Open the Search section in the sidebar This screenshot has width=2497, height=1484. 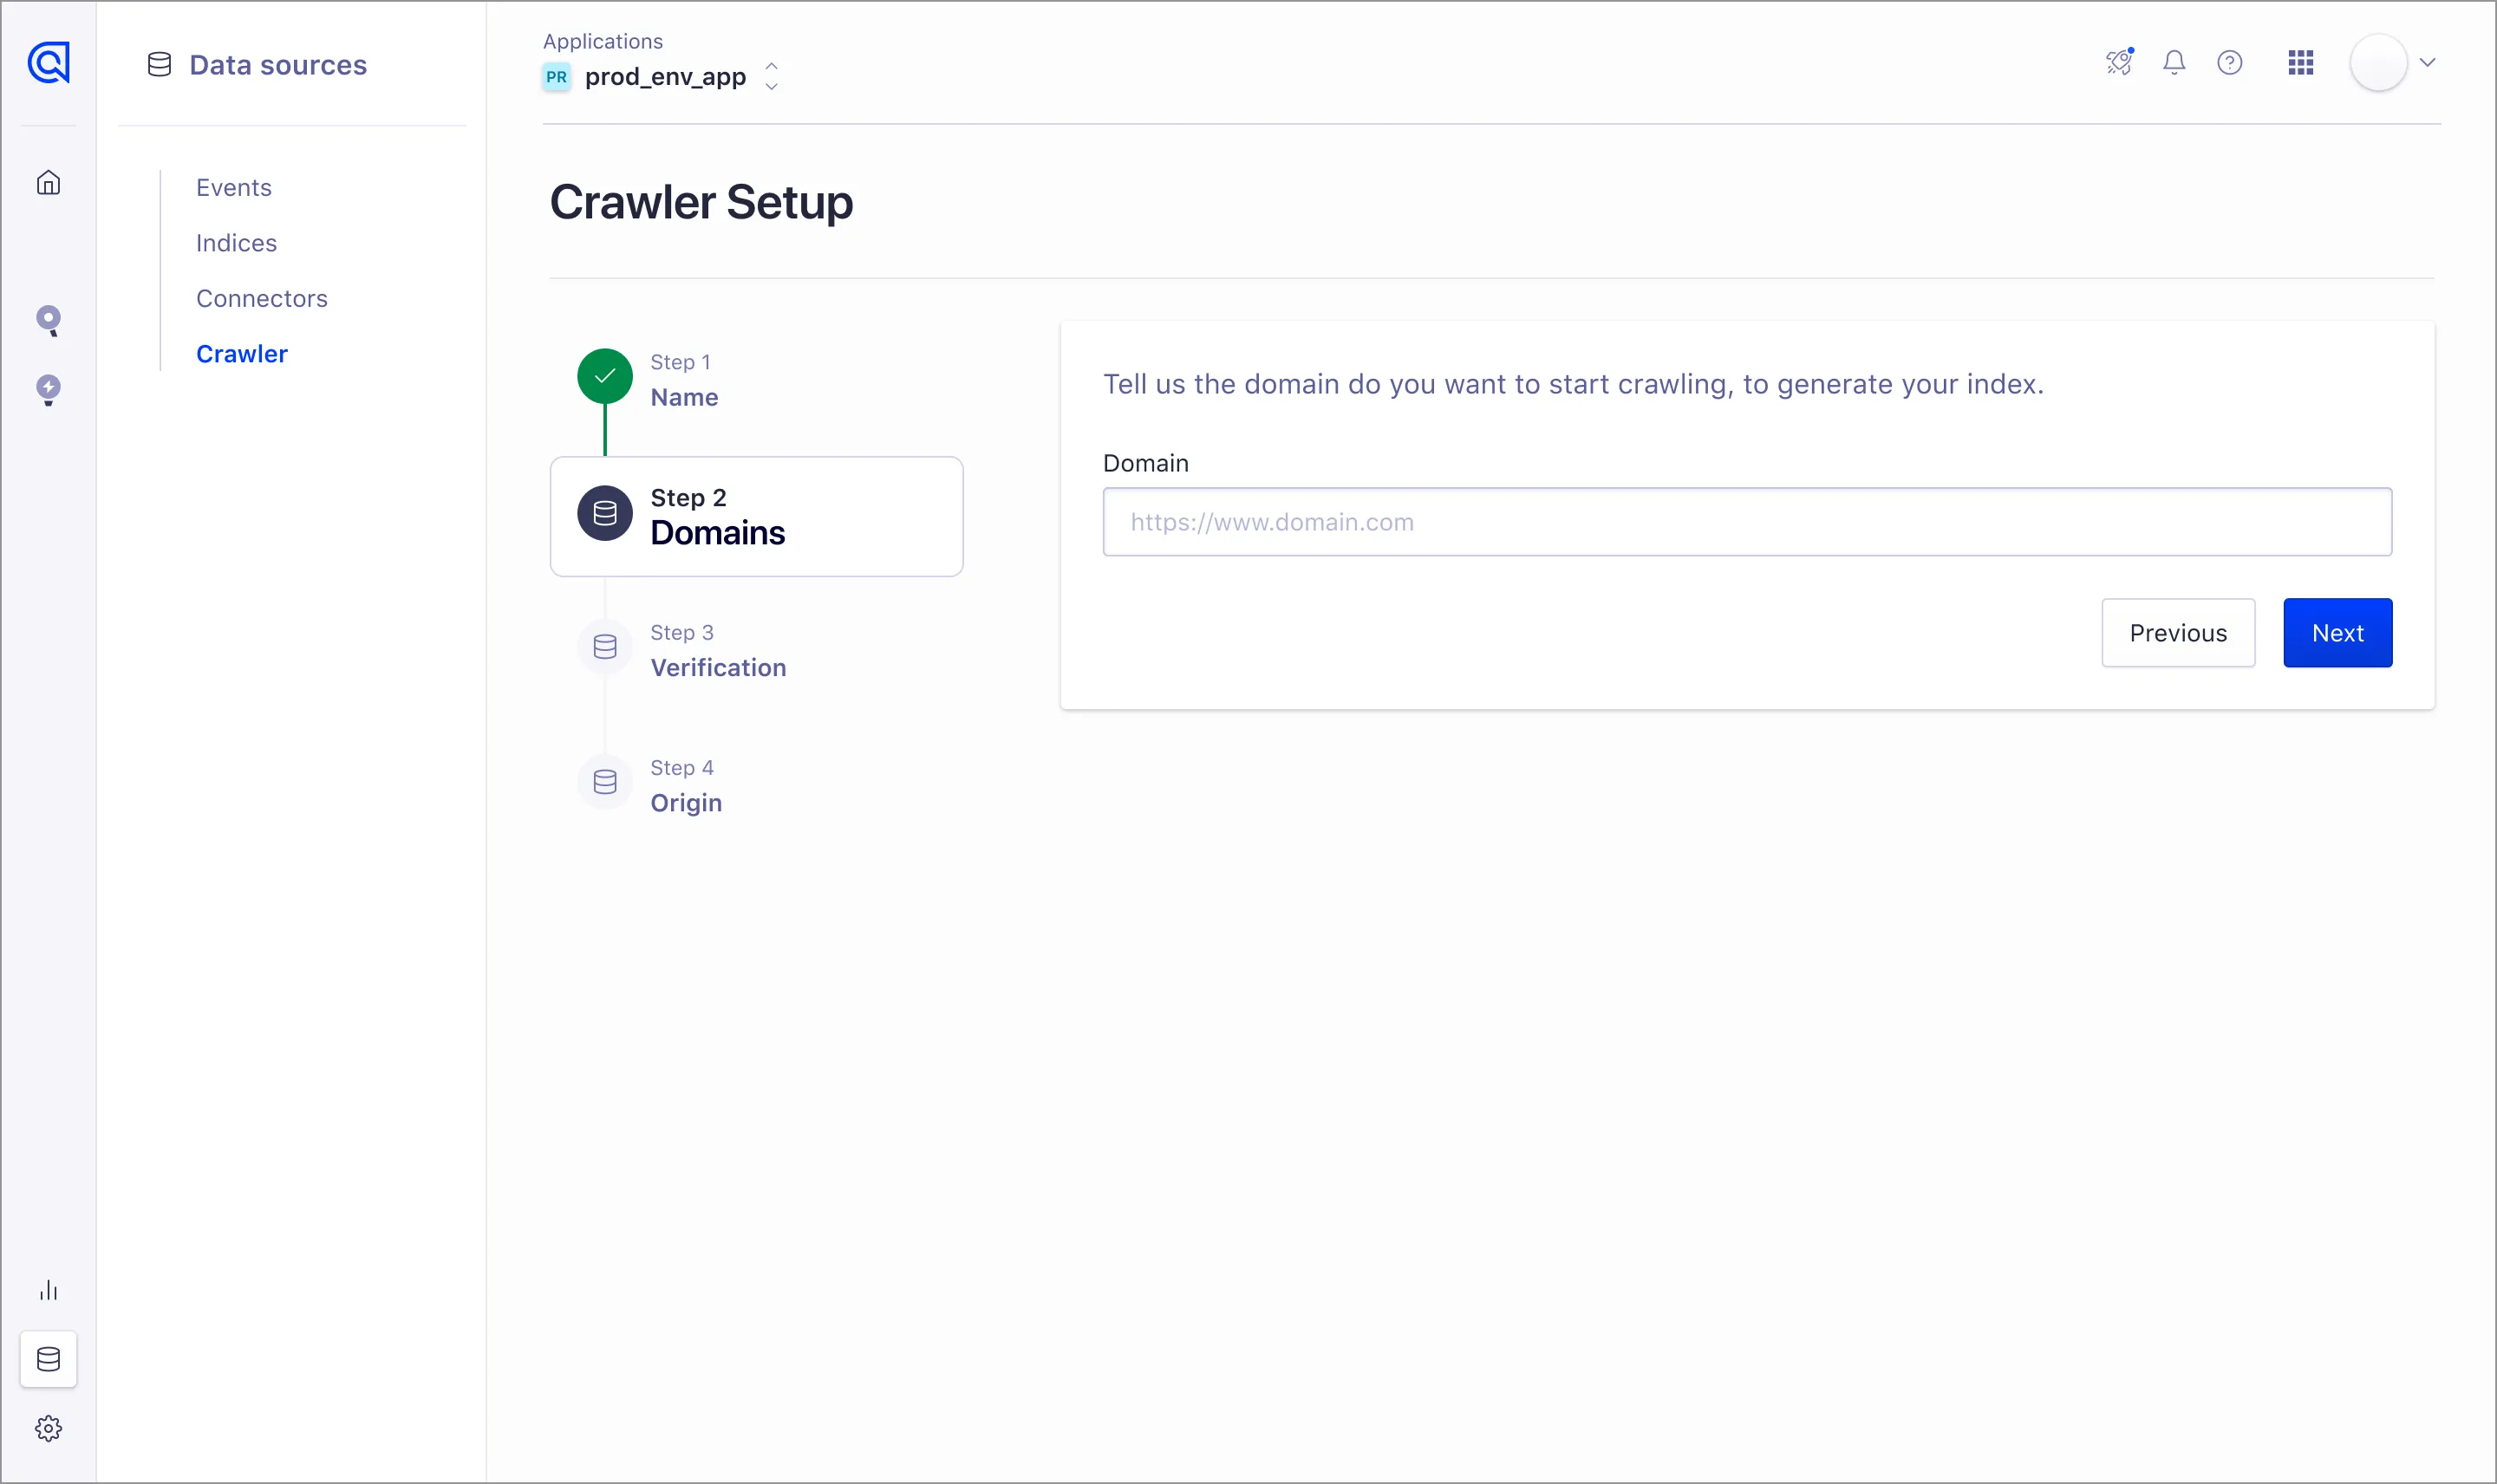[47, 321]
